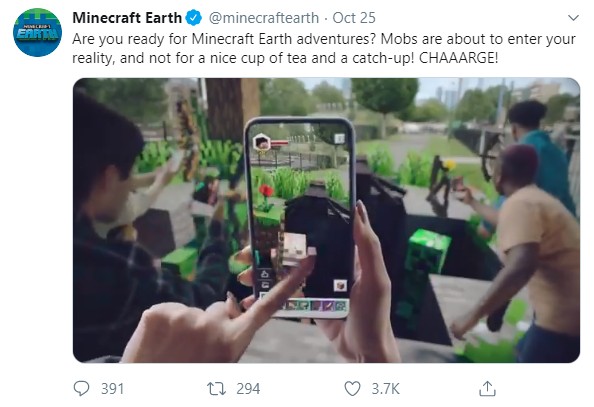Image resolution: width=594 pixels, height=407 pixels.
Task: Expand the tweet options chevron
Action: tap(574, 18)
